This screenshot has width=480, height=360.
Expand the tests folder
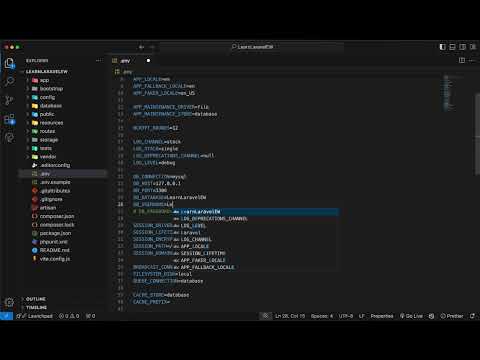[46, 148]
